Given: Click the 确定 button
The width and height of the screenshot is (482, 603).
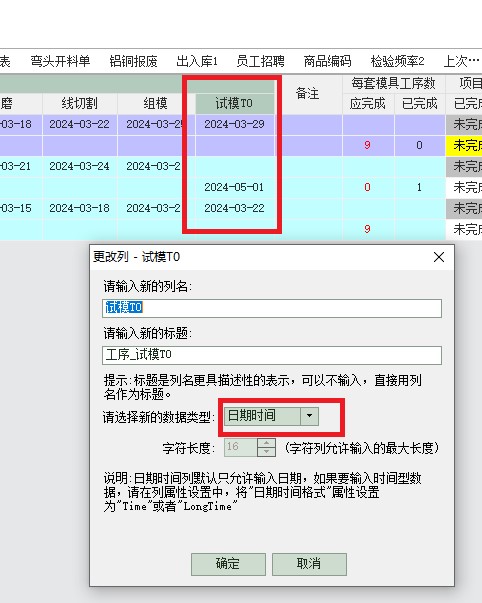Looking at the screenshot, I should click(x=228, y=564).
